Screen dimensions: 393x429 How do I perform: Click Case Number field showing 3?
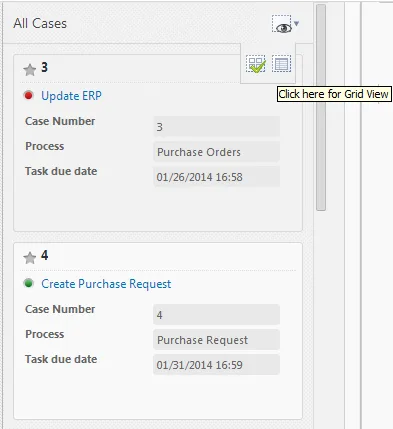click(216, 127)
